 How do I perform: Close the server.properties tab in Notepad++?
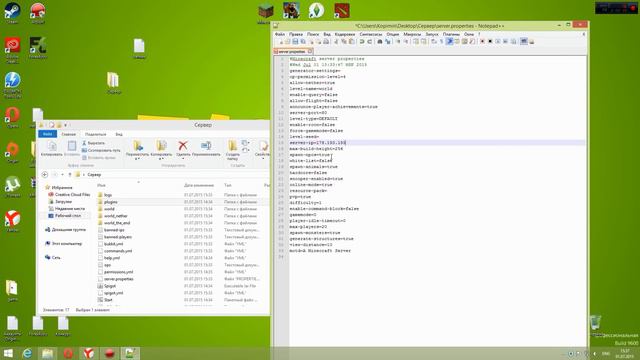[310, 51]
